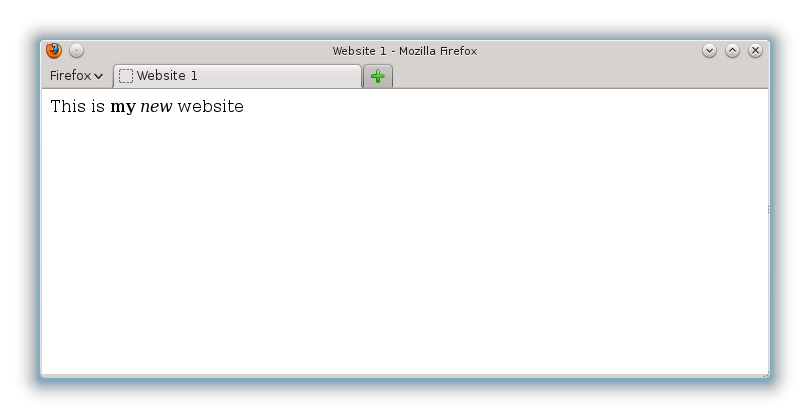
Task: Click the bold word "my" on page
Action: click(x=123, y=107)
